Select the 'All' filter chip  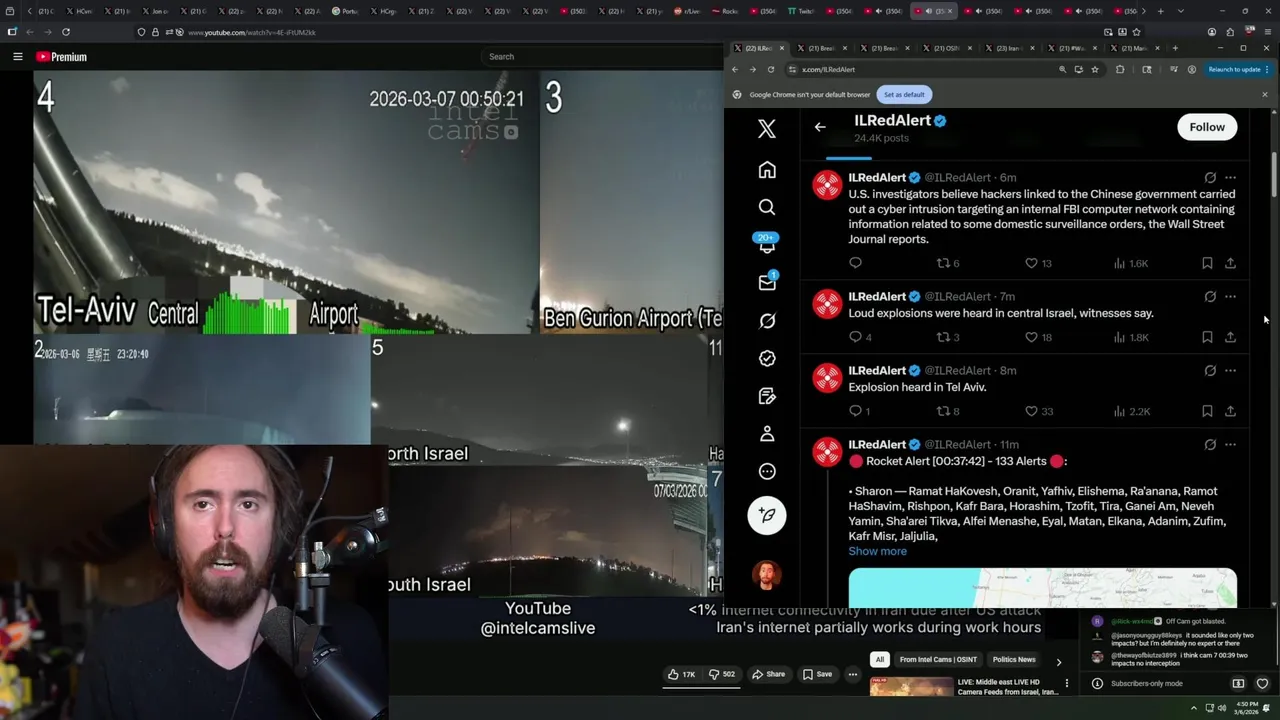click(x=879, y=660)
